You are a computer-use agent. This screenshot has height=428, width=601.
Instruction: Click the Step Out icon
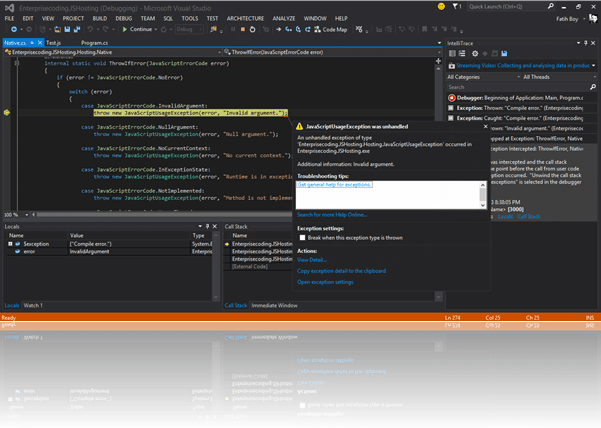coord(308,29)
